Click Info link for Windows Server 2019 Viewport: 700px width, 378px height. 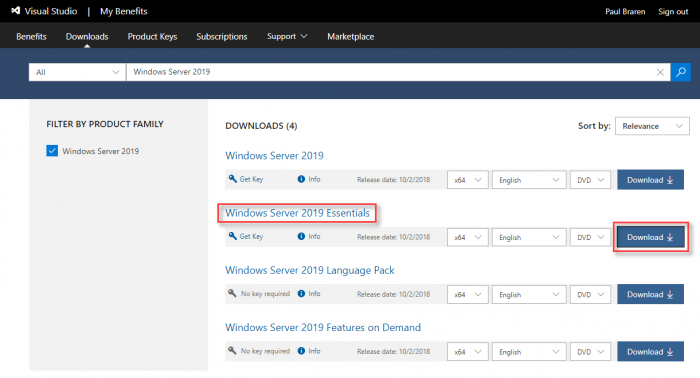coord(314,179)
